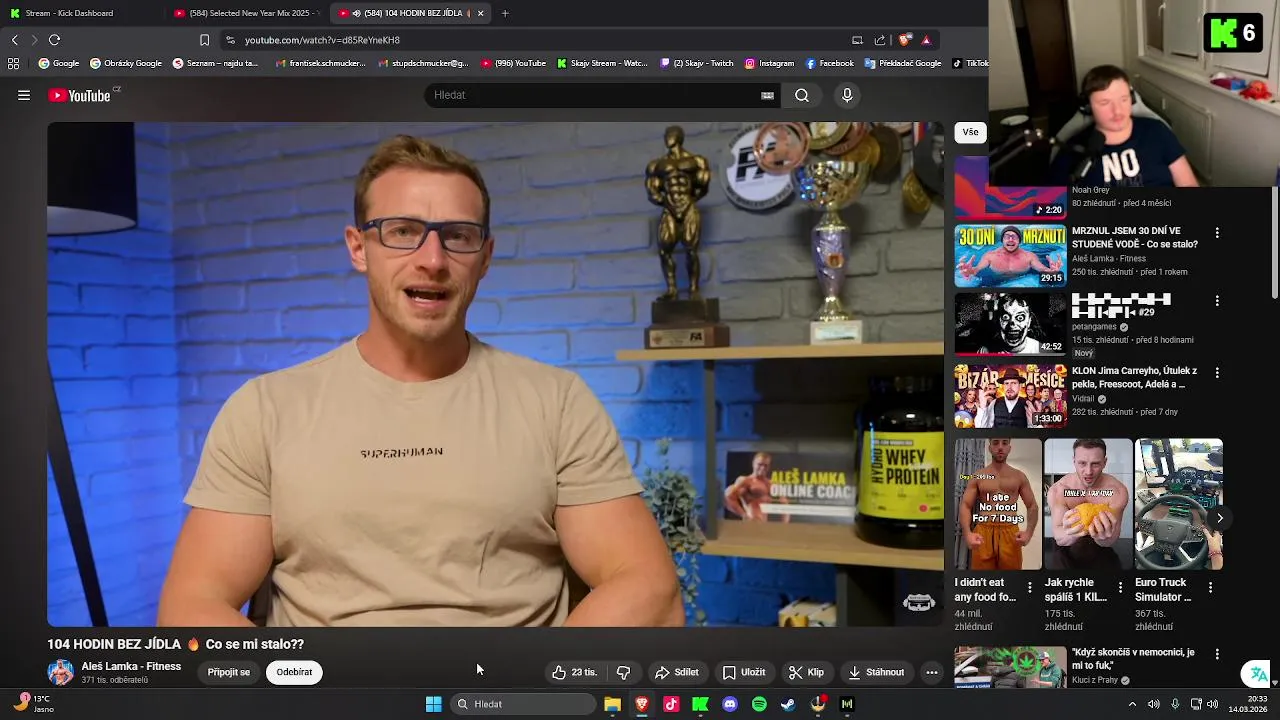Viewport: 1280px width, 720px height.
Task: Open the on-screen keyboard in the search box
Action: tap(767, 95)
